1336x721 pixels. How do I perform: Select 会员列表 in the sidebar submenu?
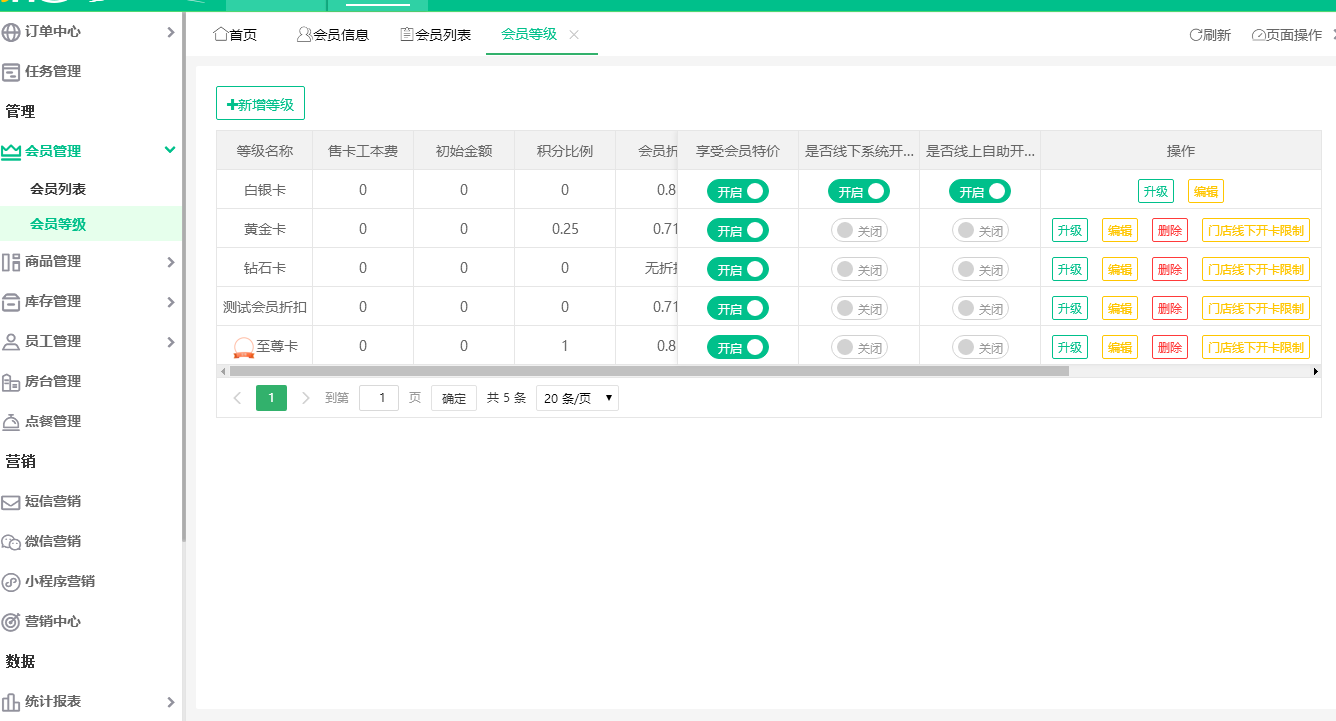click(58, 189)
